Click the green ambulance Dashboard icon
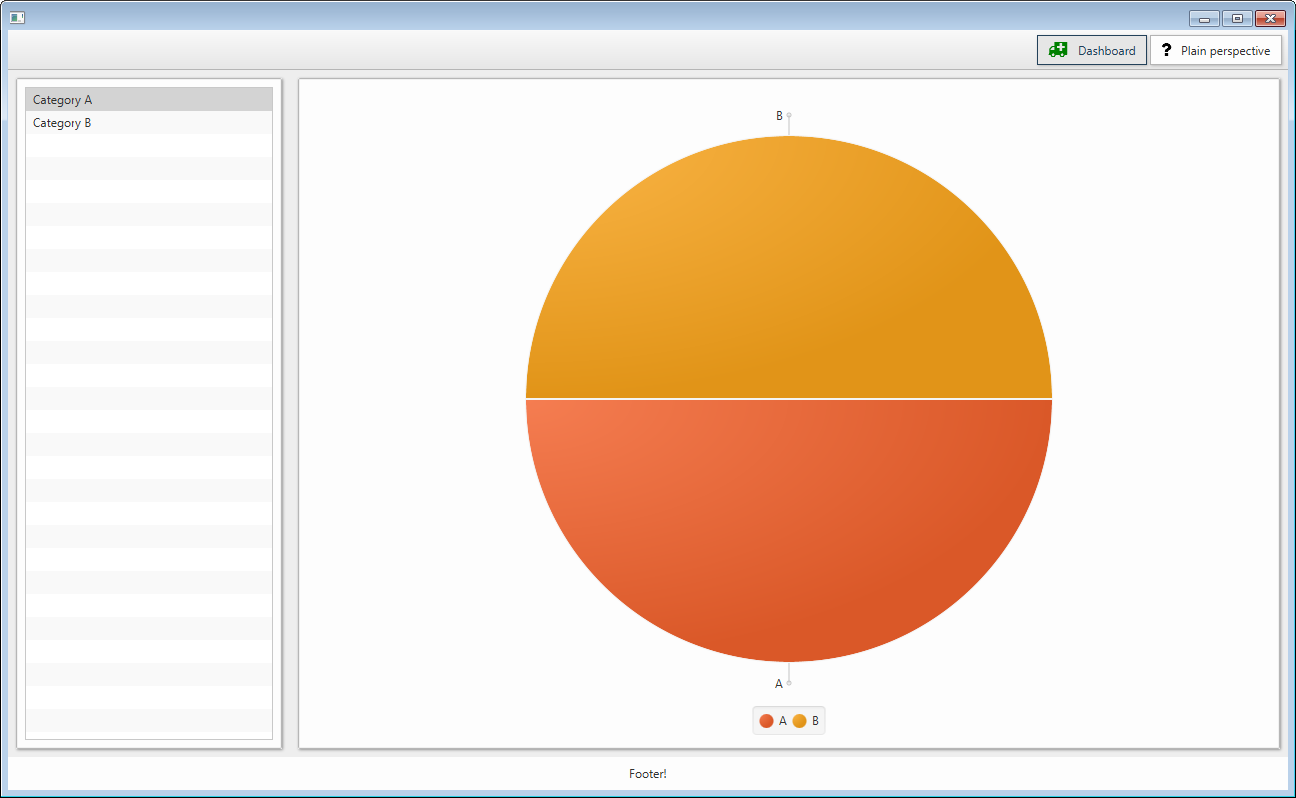The width and height of the screenshot is (1296, 798). 1058,50
